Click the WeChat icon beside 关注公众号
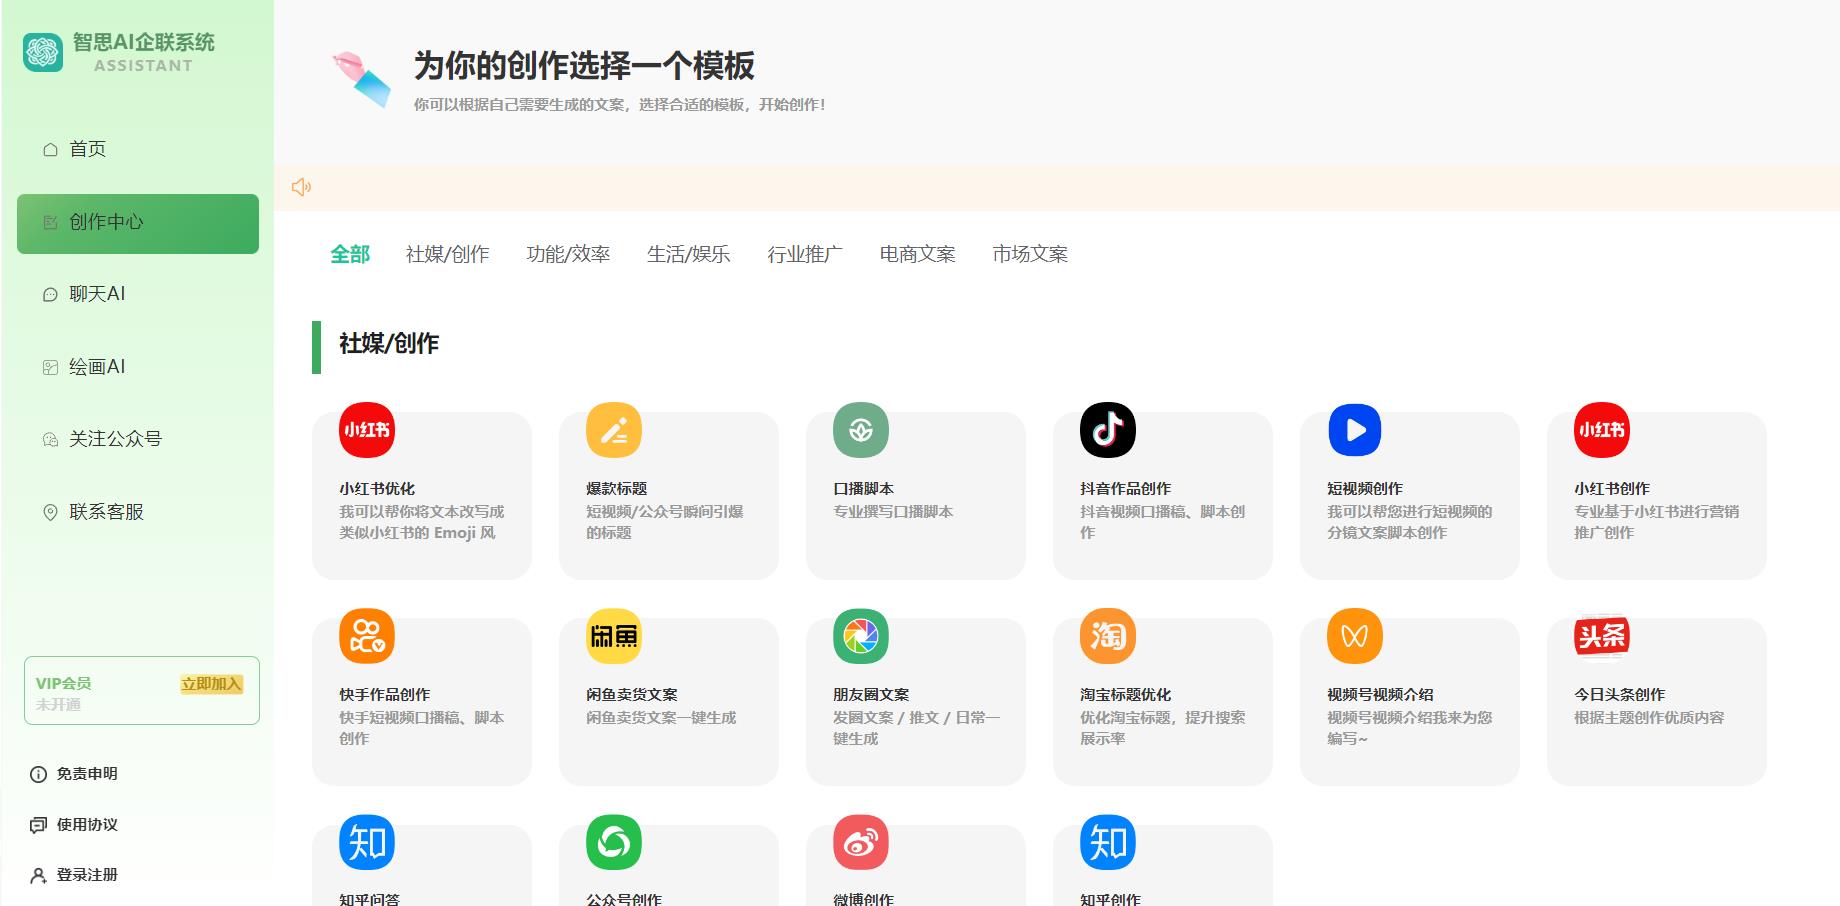1840x906 pixels. 50,440
